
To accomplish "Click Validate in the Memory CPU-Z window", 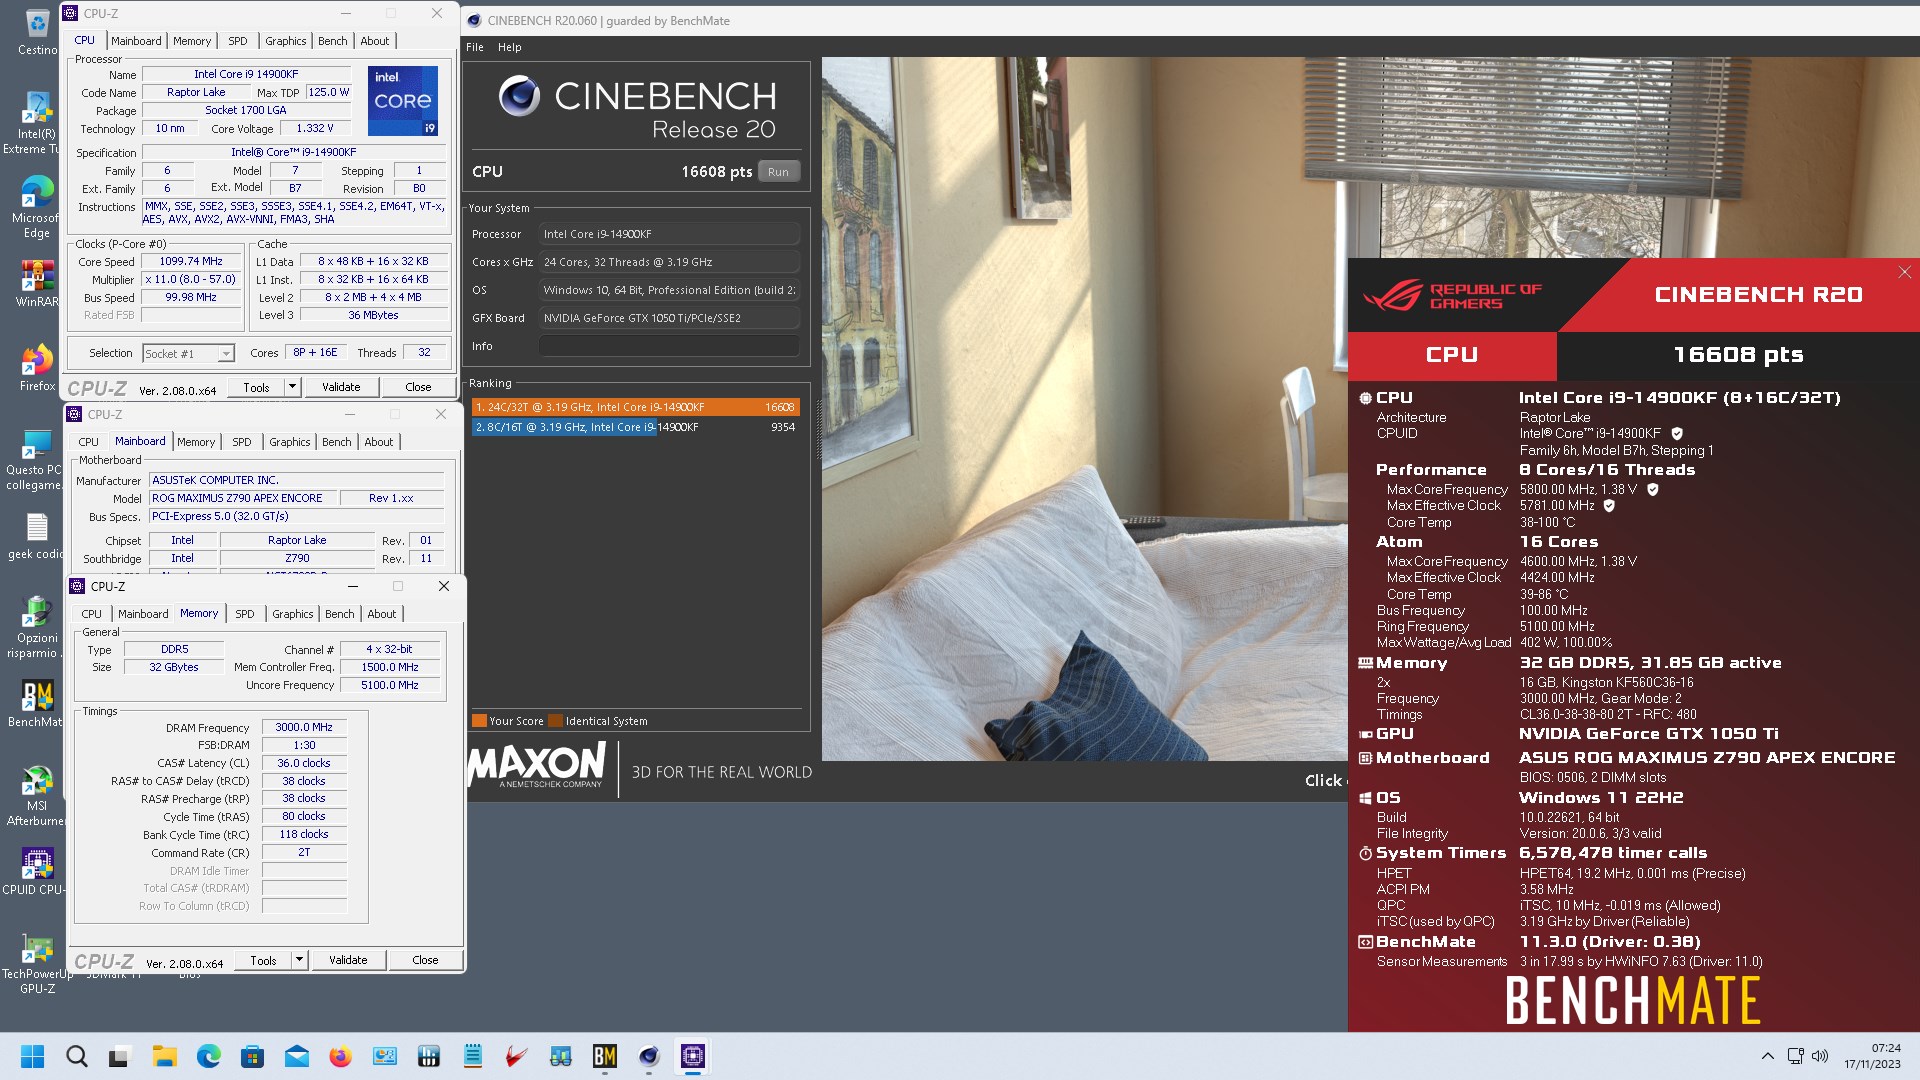I will pos(348,960).
